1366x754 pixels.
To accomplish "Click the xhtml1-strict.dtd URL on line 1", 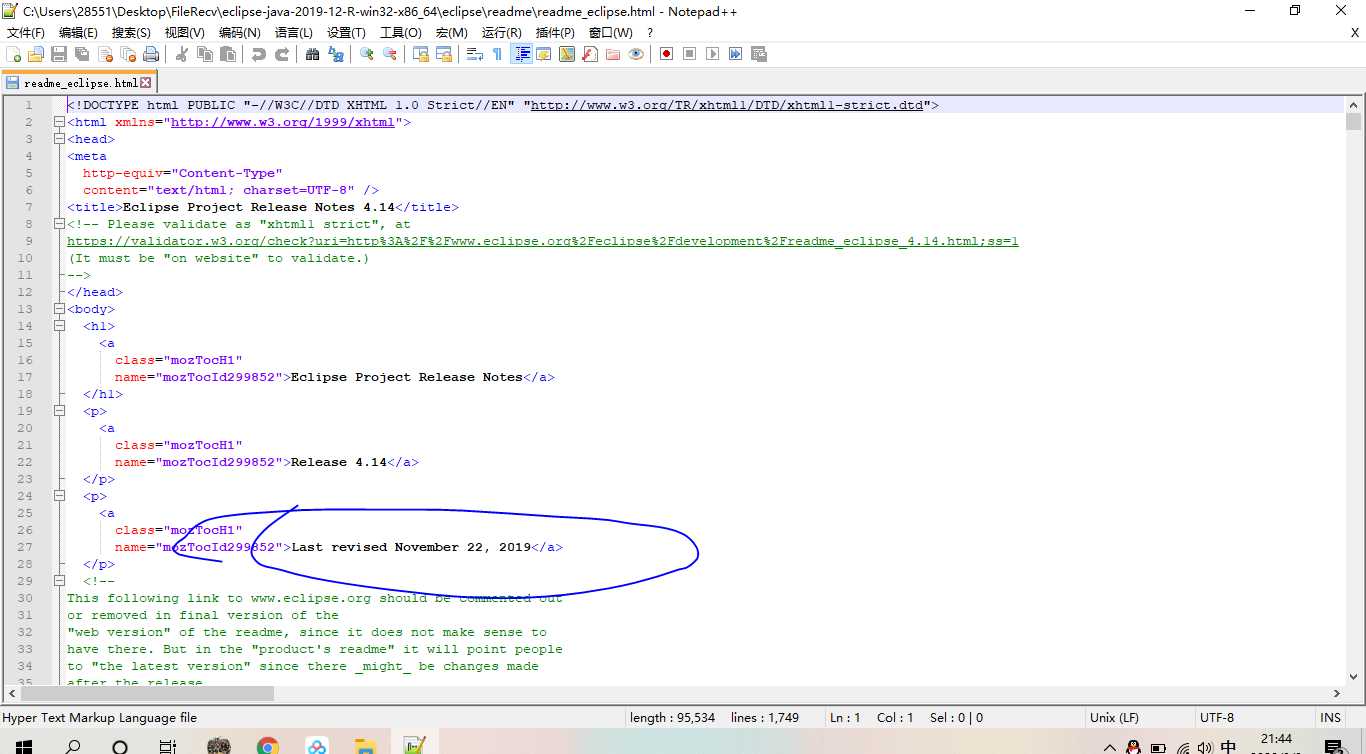I will 727,105.
